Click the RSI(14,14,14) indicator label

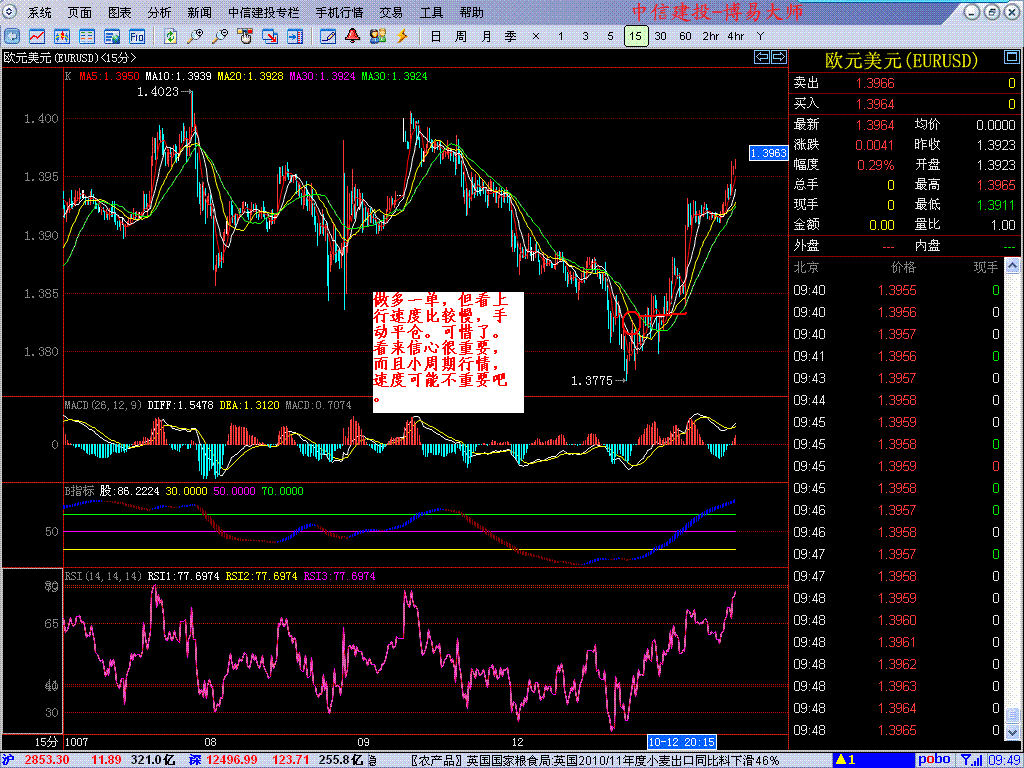(x=103, y=576)
